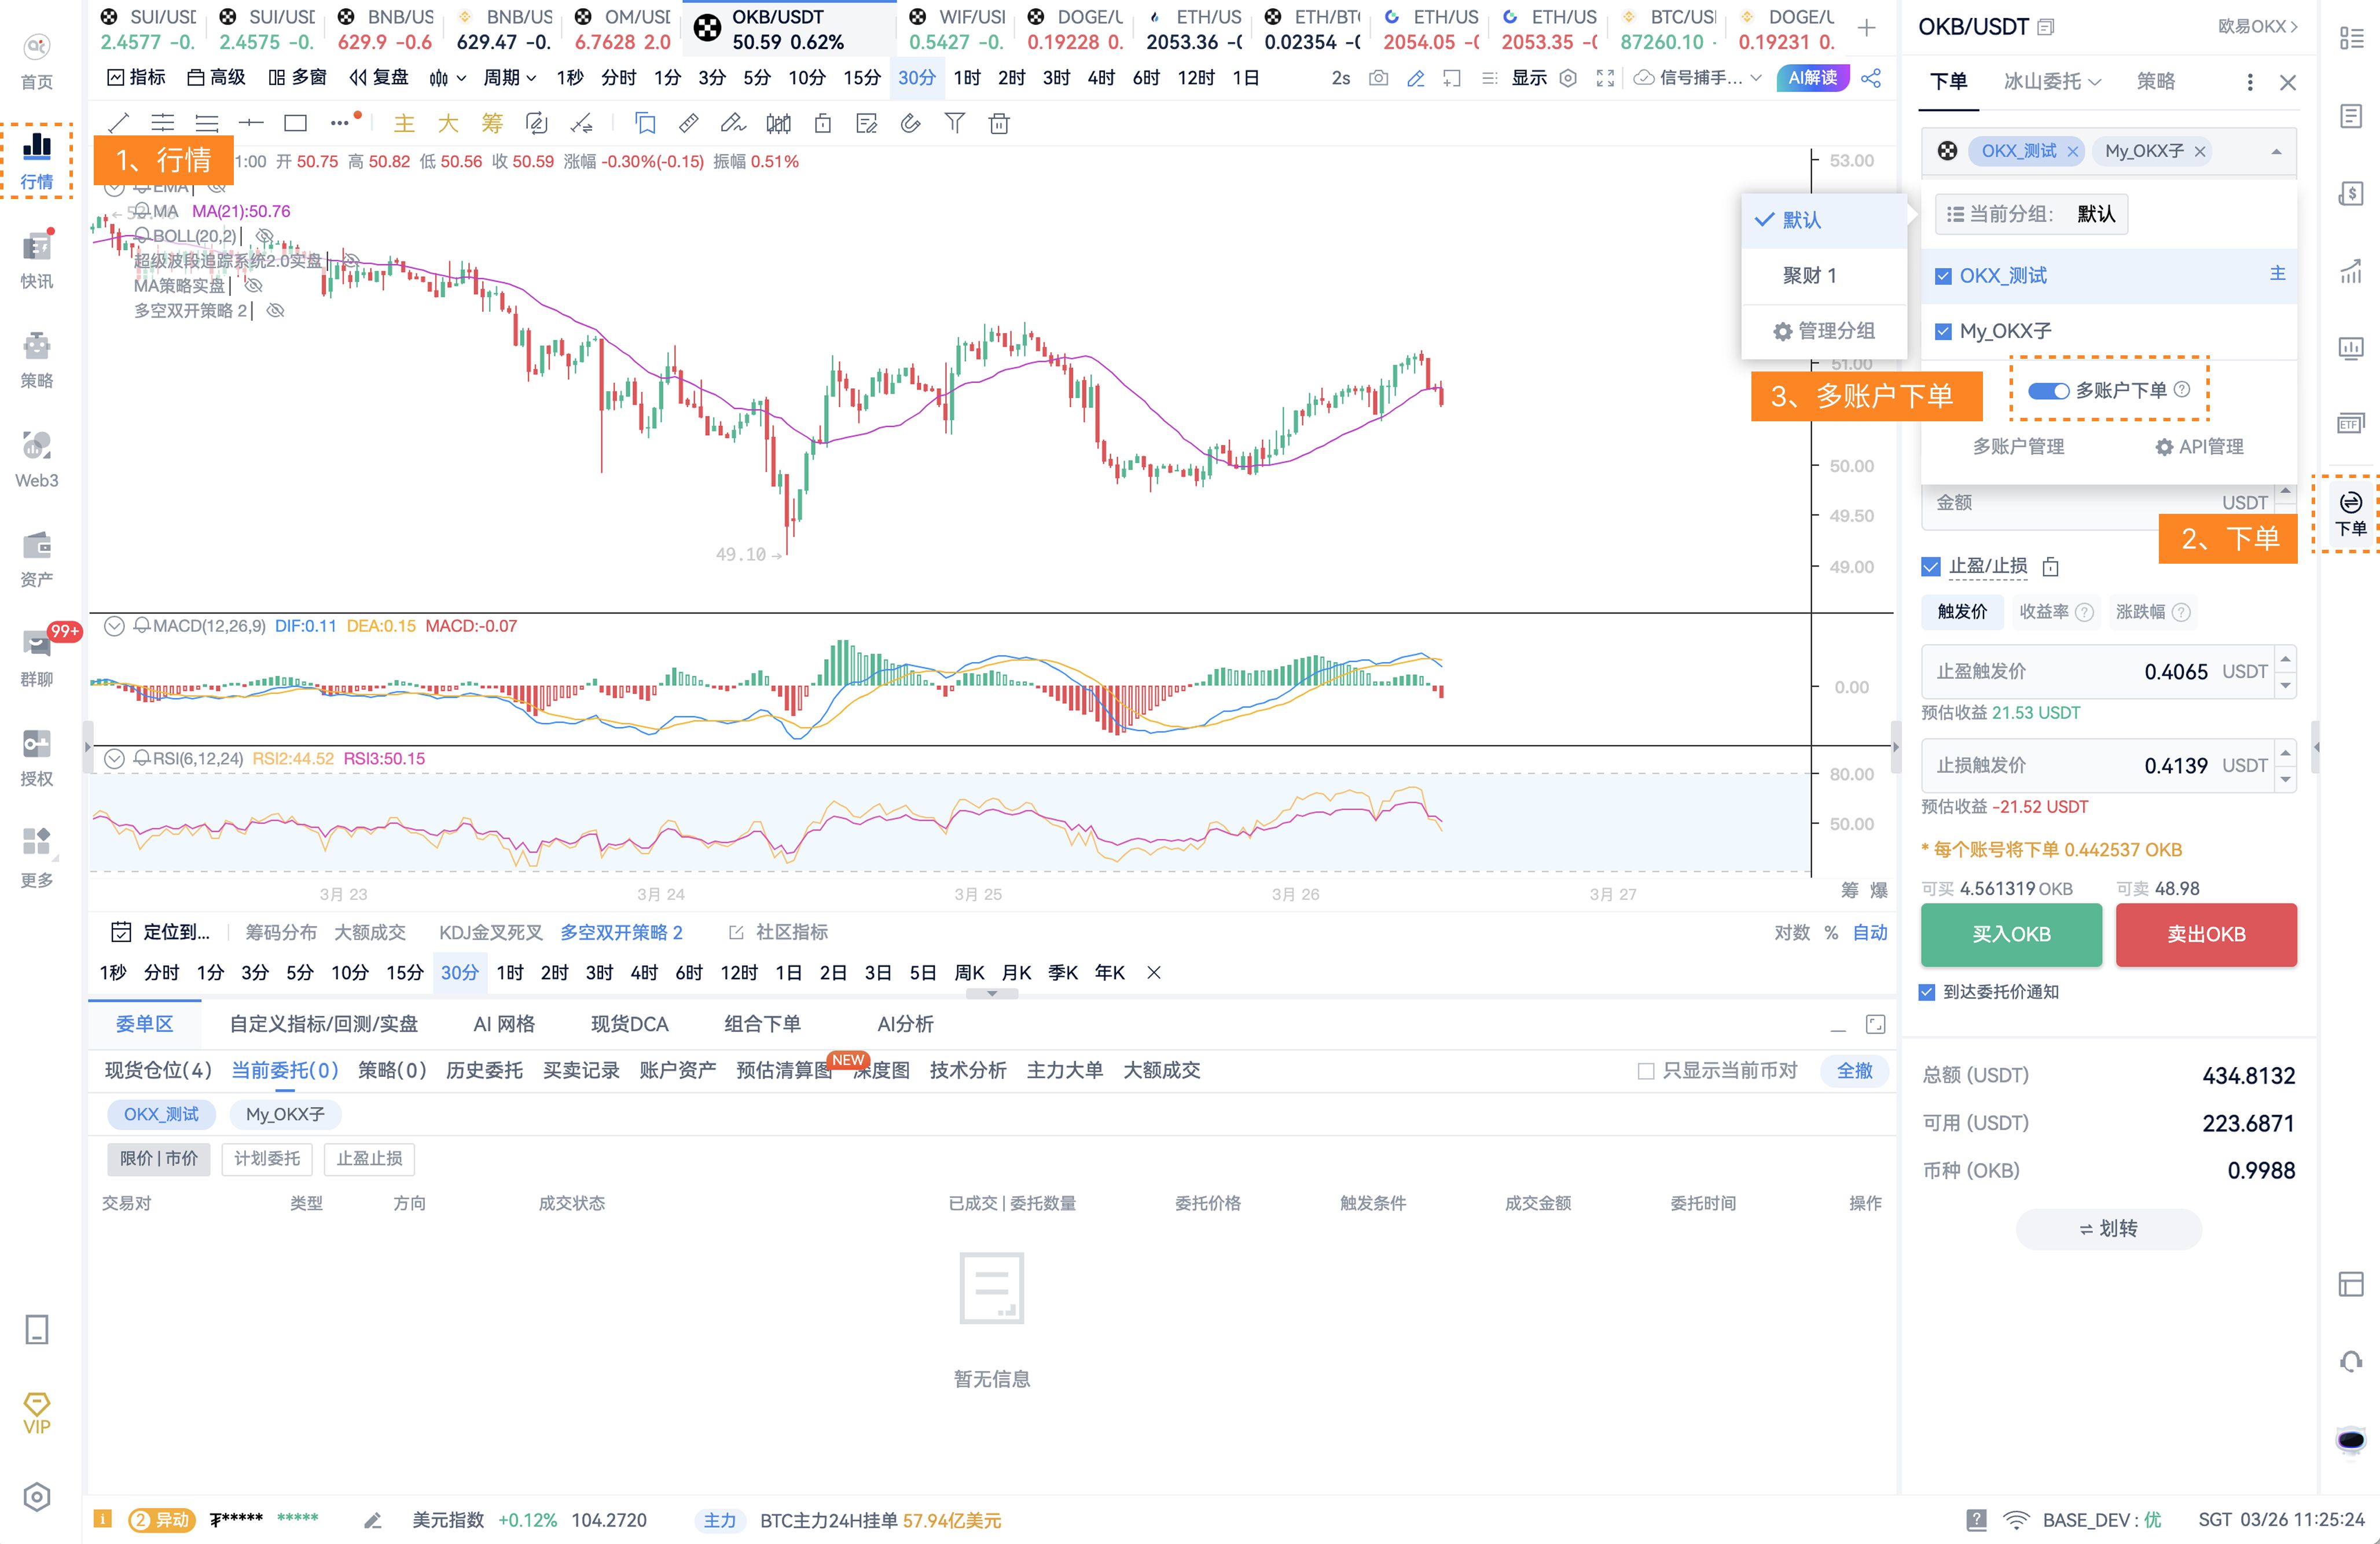Switch to 自定义指标/回测/实盘 tab
The height and width of the screenshot is (1544, 2380).
point(323,1024)
